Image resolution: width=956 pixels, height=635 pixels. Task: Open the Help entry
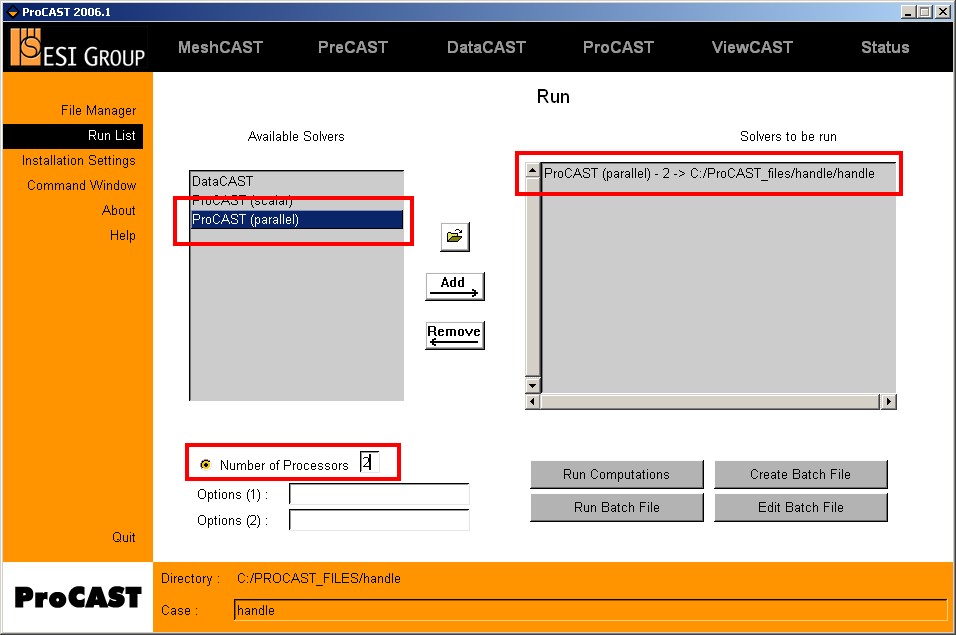pyautogui.click(x=123, y=235)
